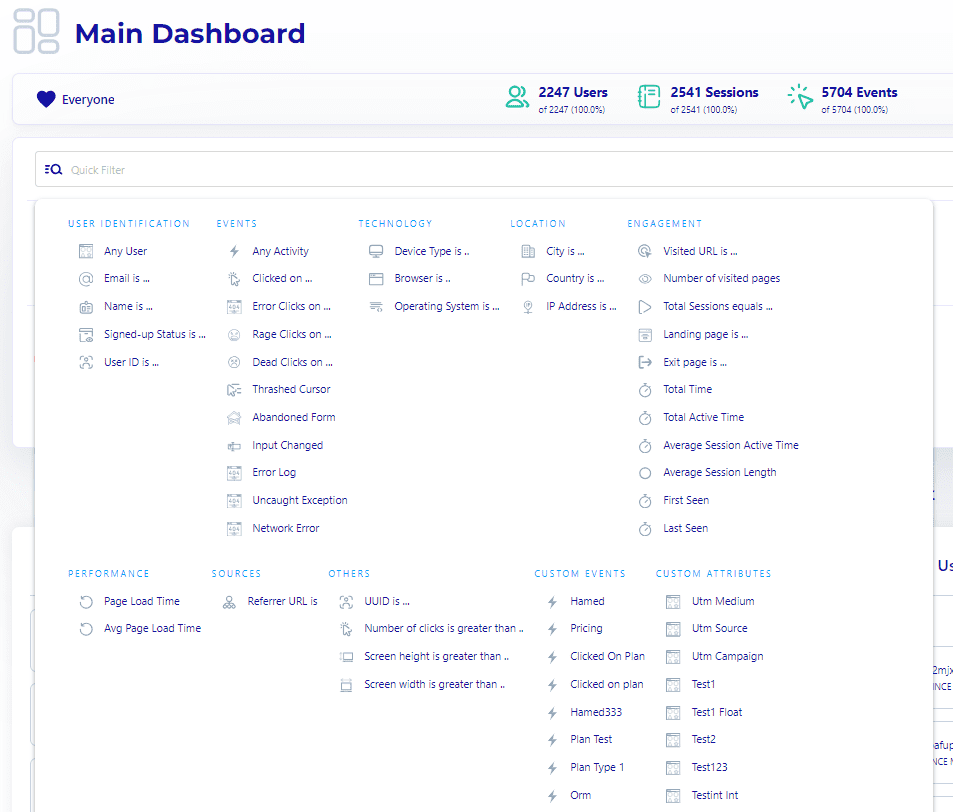Type in the Quick Filter field
This screenshot has height=812, width=953.
click(500, 170)
